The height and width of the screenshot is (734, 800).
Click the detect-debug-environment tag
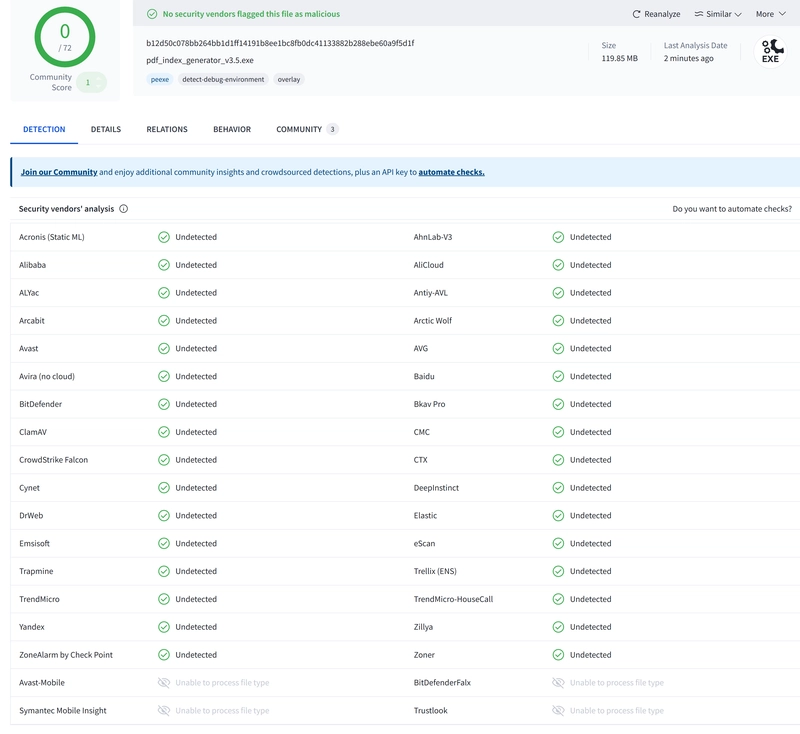223,79
